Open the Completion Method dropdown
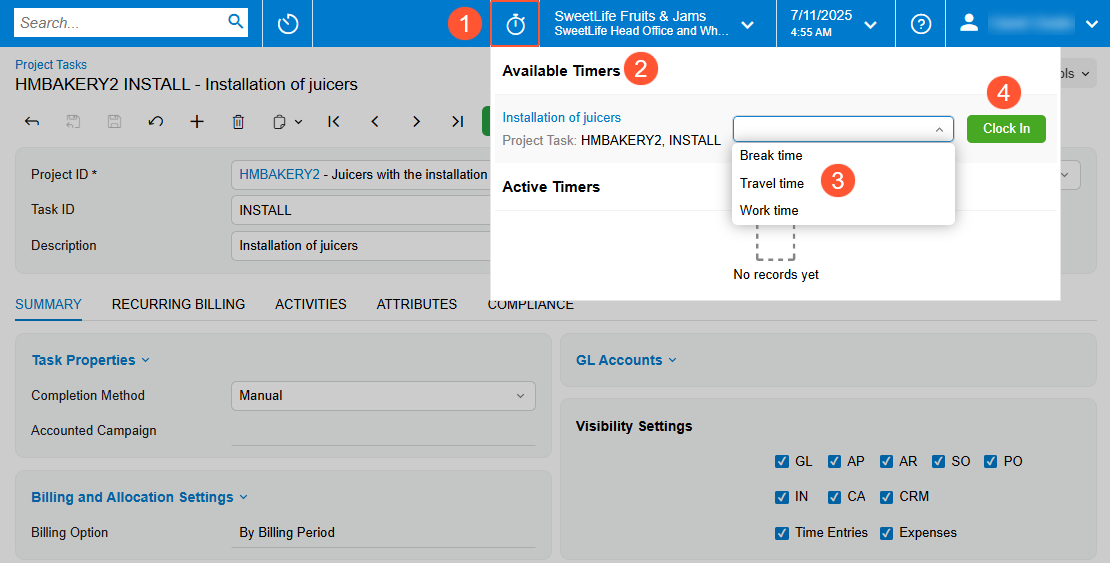Image resolution: width=1110 pixels, height=563 pixels. pos(383,396)
